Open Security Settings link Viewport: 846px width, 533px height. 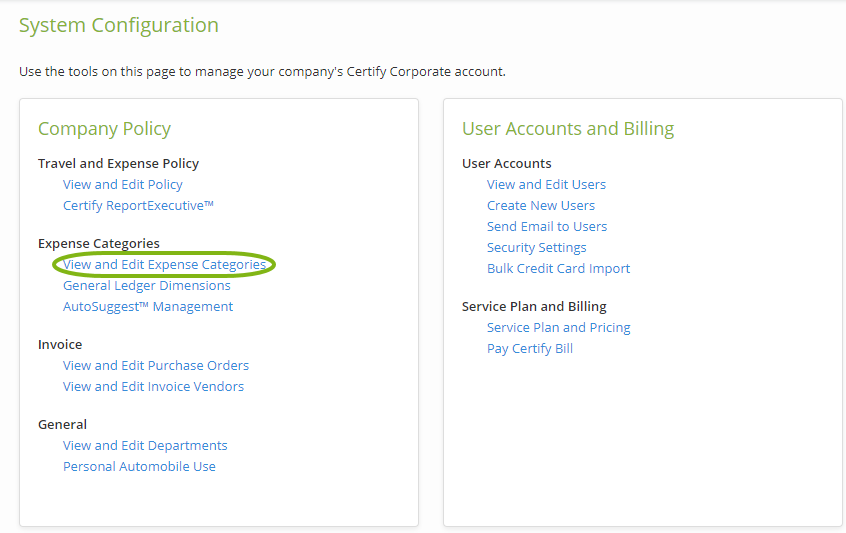[536, 248]
